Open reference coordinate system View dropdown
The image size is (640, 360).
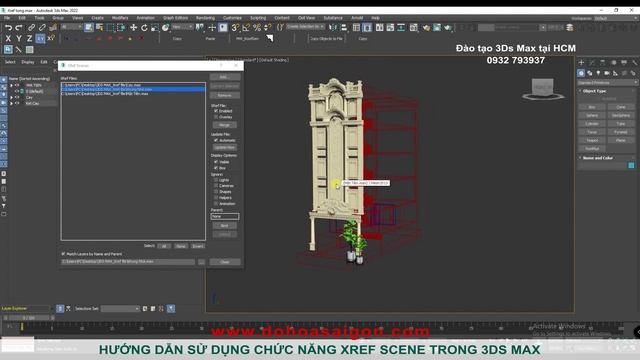[182, 27]
